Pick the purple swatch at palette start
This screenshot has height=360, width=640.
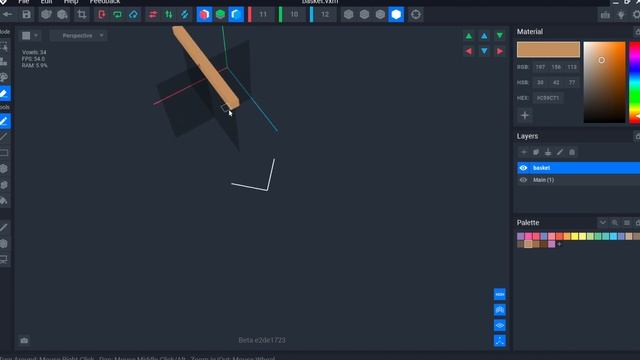tap(520, 236)
